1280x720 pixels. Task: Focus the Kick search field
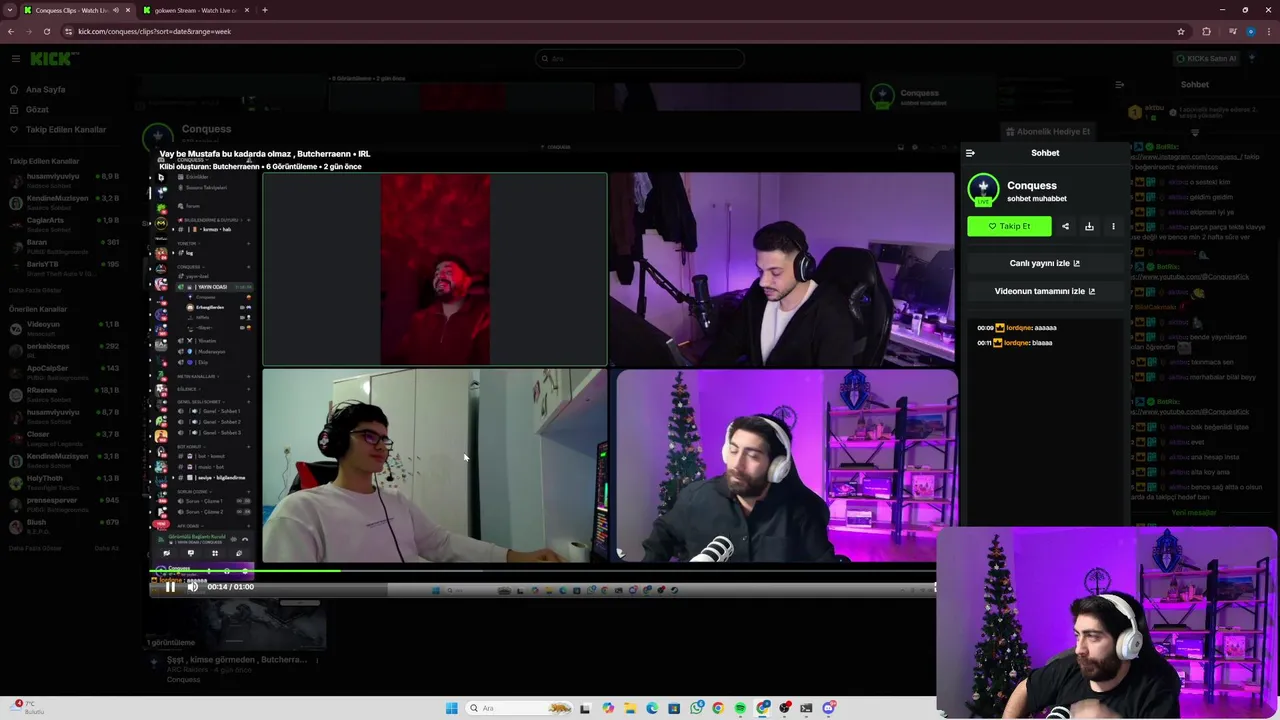tap(640, 59)
